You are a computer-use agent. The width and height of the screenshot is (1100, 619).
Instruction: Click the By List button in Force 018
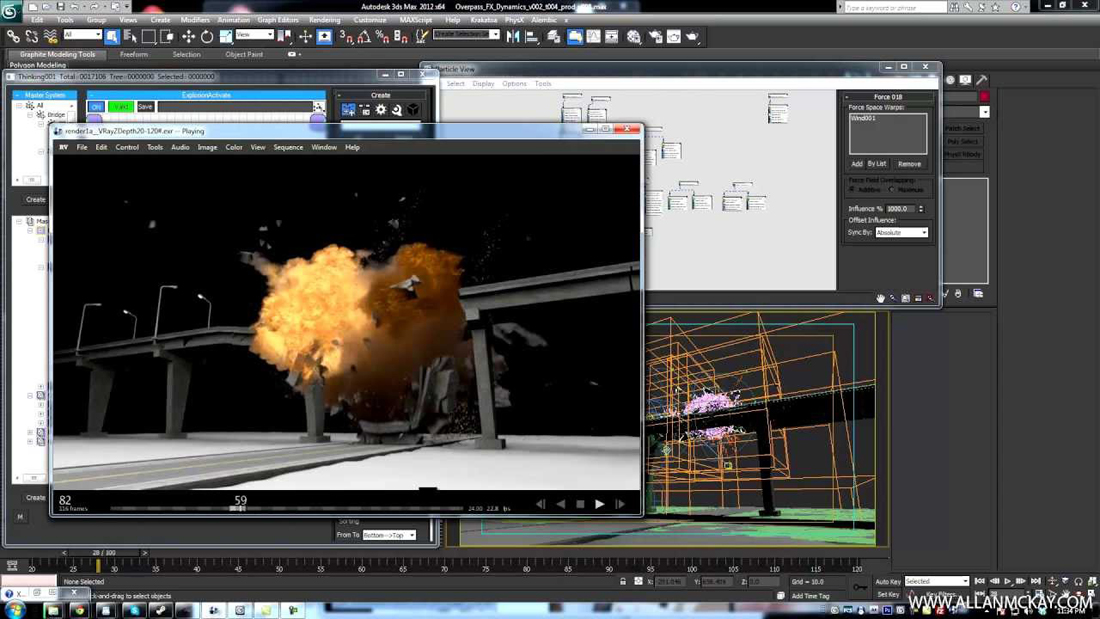(876, 163)
